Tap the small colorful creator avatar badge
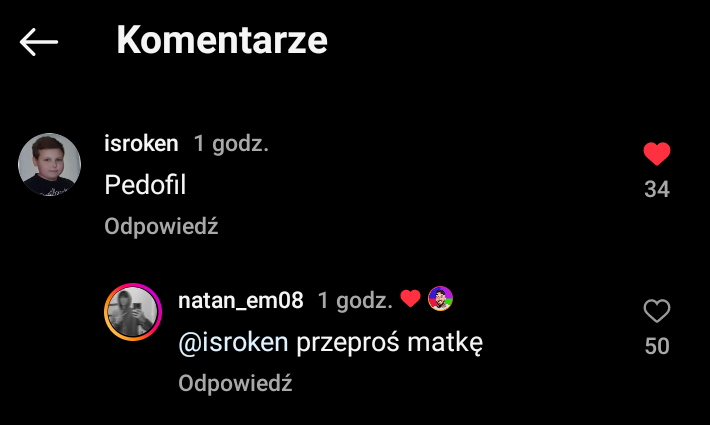The width and height of the screenshot is (710, 425). (440, 299)
